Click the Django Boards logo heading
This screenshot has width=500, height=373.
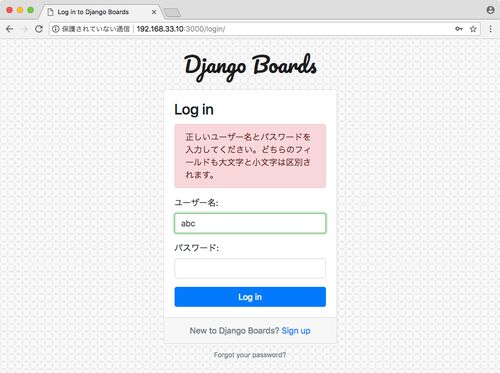[x=251, y=67]
